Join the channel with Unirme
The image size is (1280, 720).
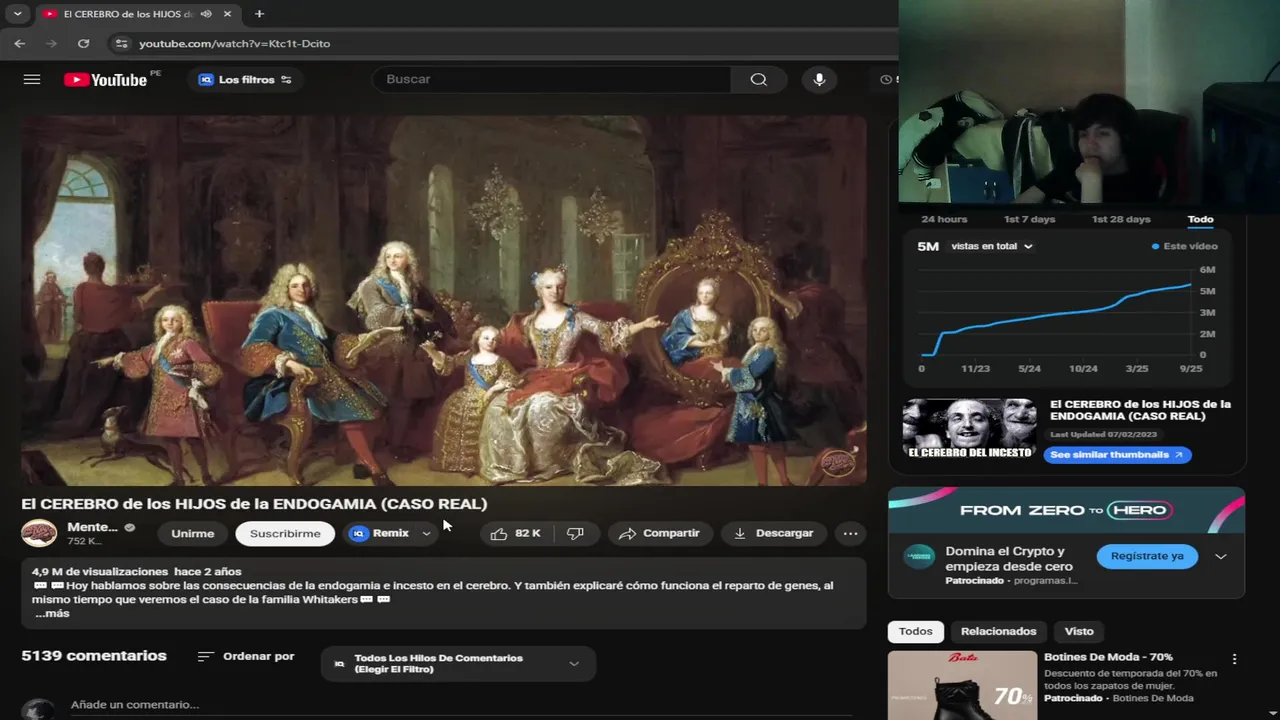pos(193,533)
